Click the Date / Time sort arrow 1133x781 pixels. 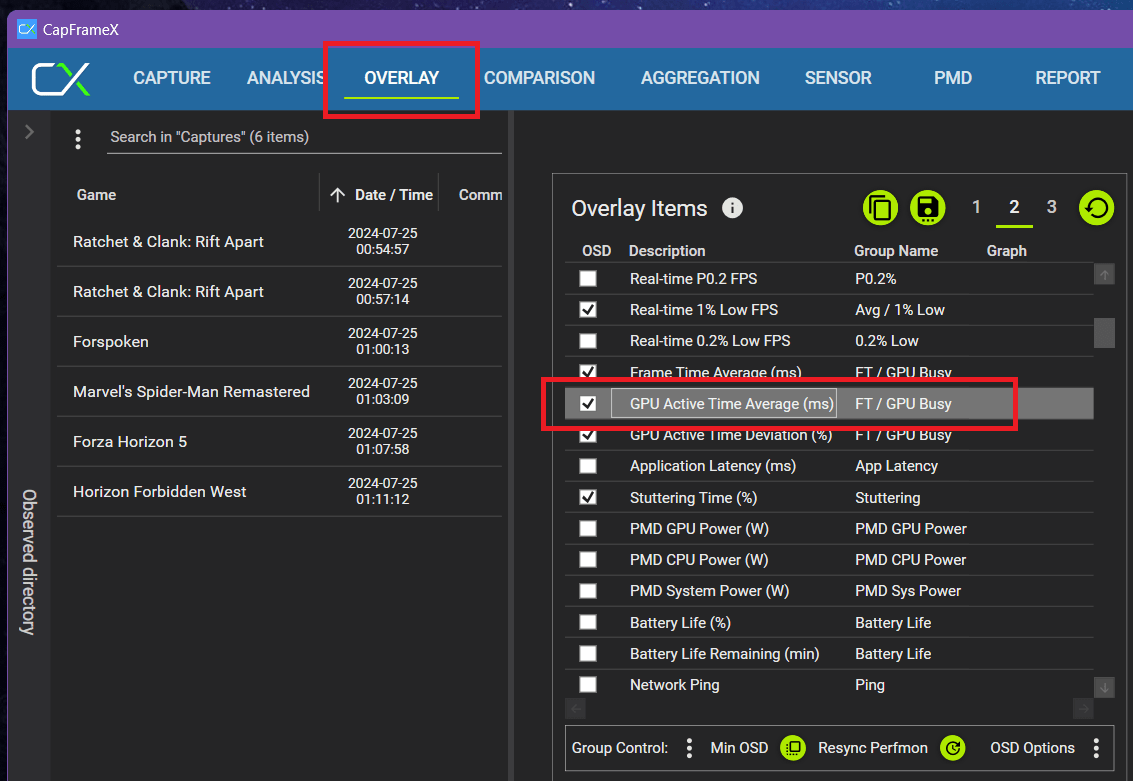click(337, 195)
